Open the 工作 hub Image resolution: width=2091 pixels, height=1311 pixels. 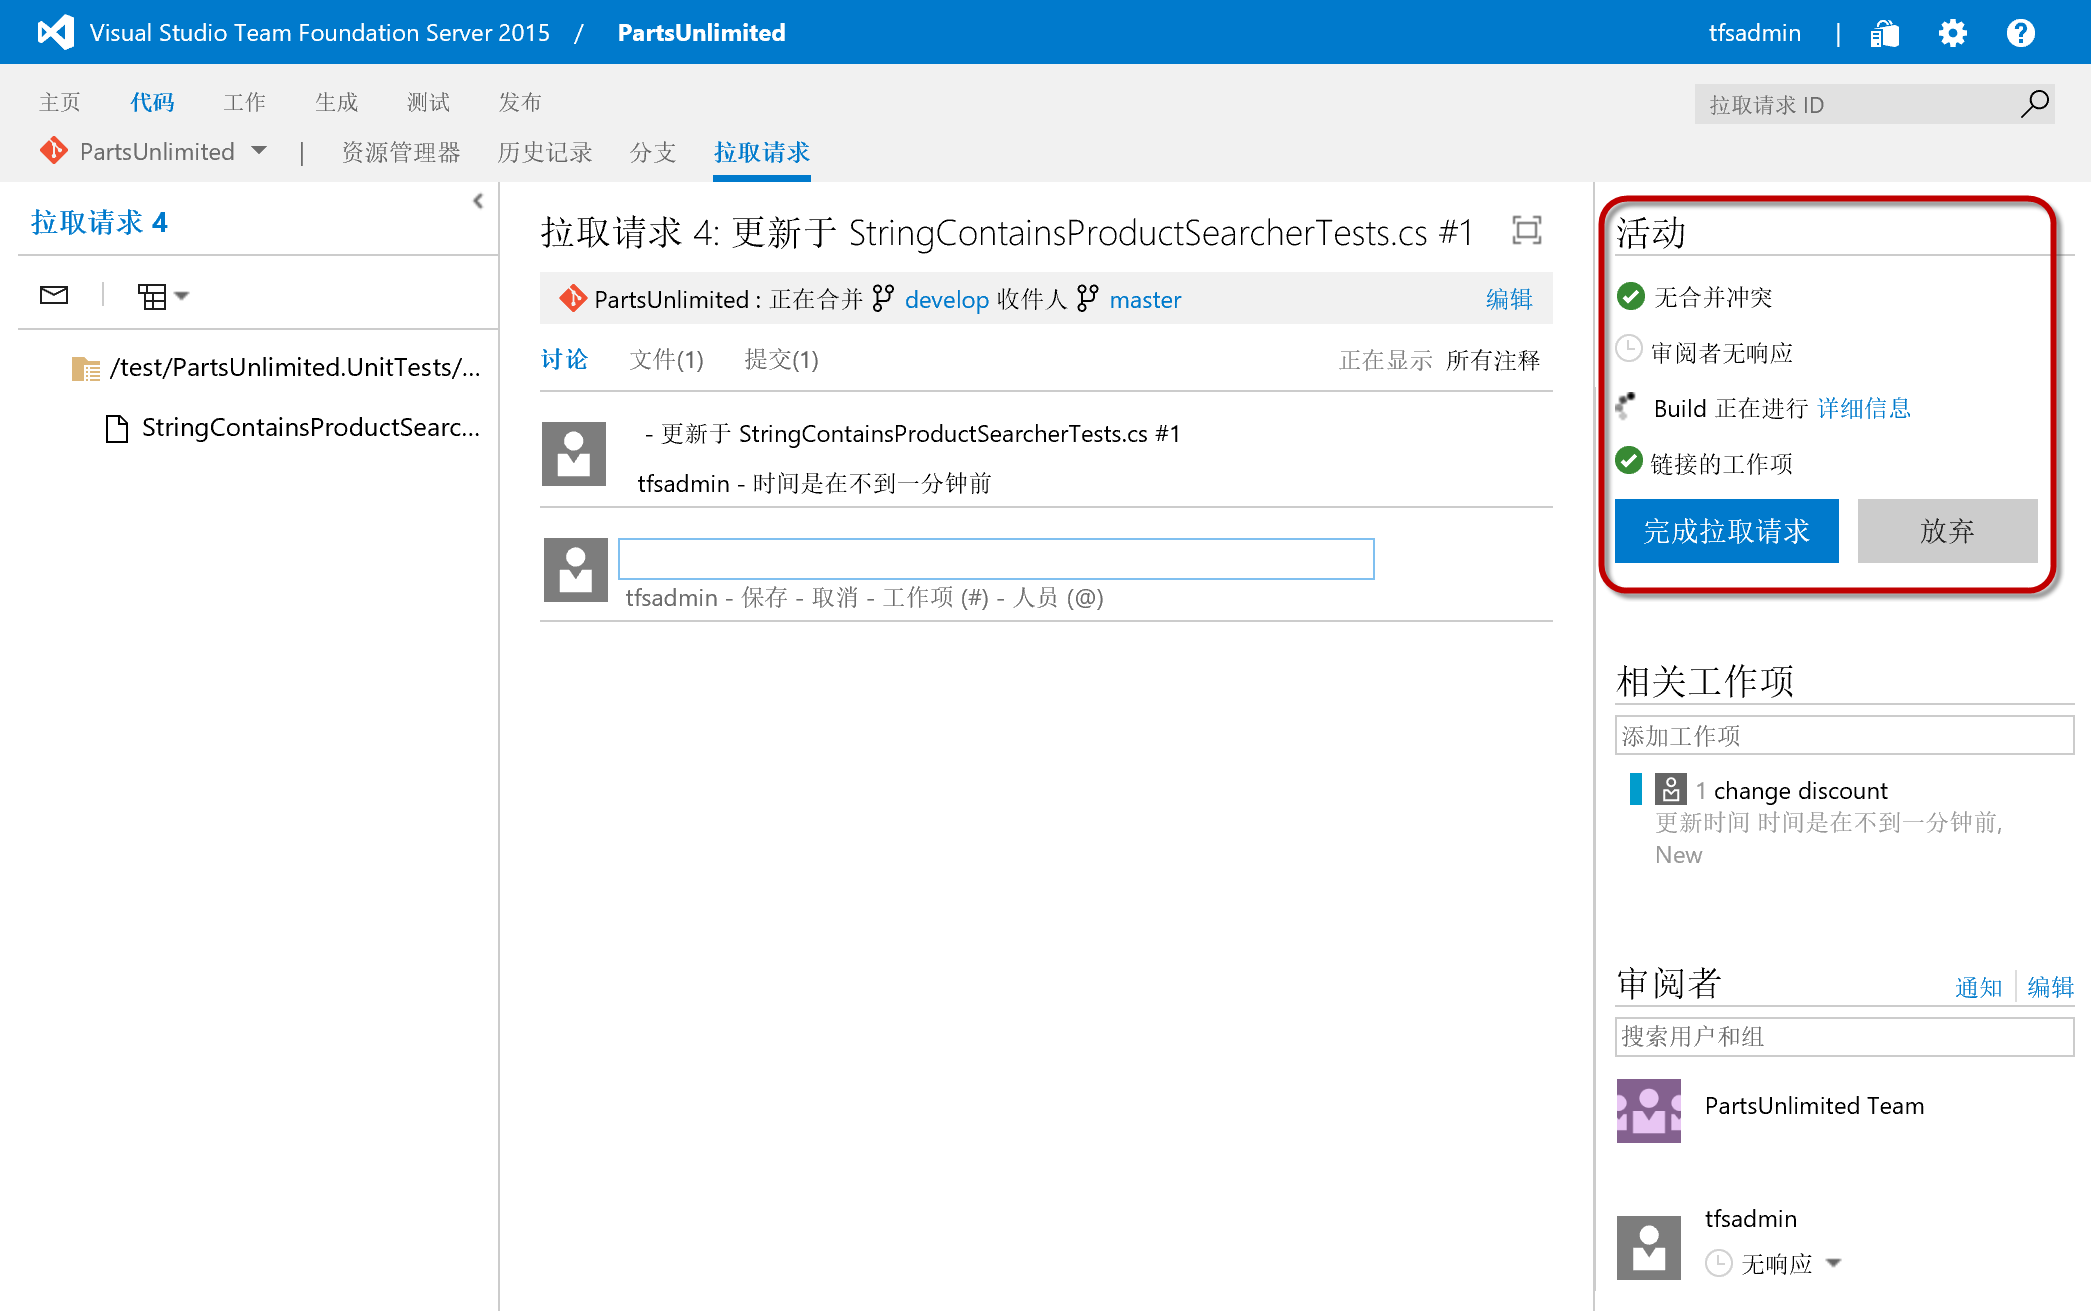point(244,102)
